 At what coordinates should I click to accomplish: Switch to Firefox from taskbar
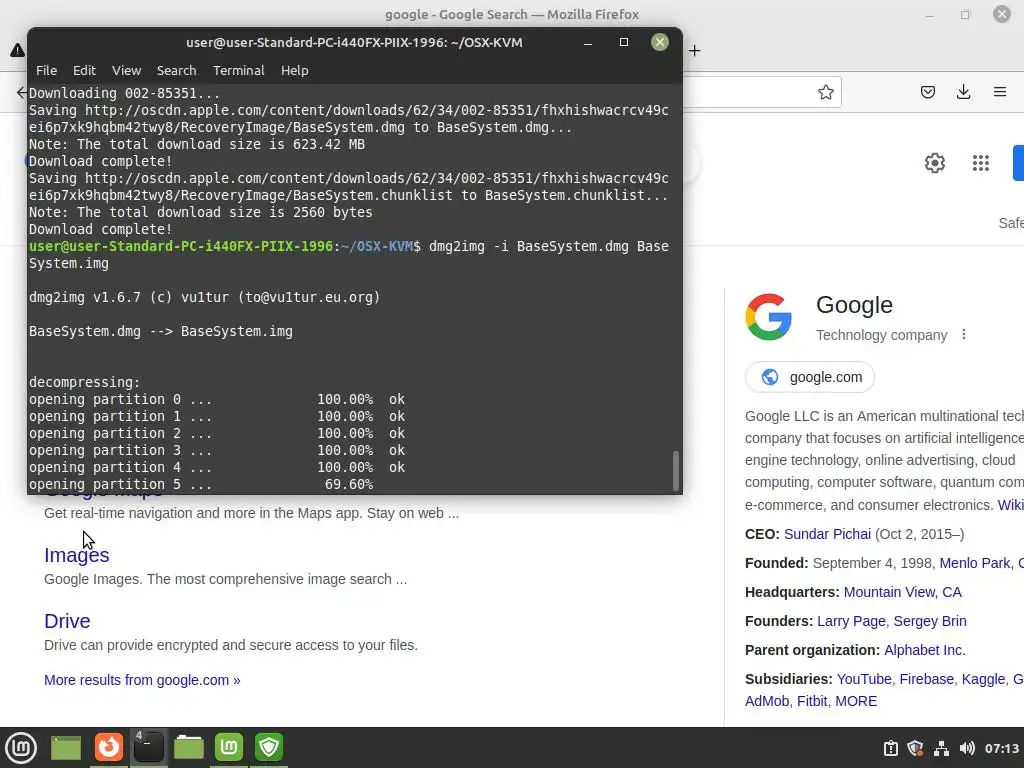pyautogui.click(x=108, y=747)
